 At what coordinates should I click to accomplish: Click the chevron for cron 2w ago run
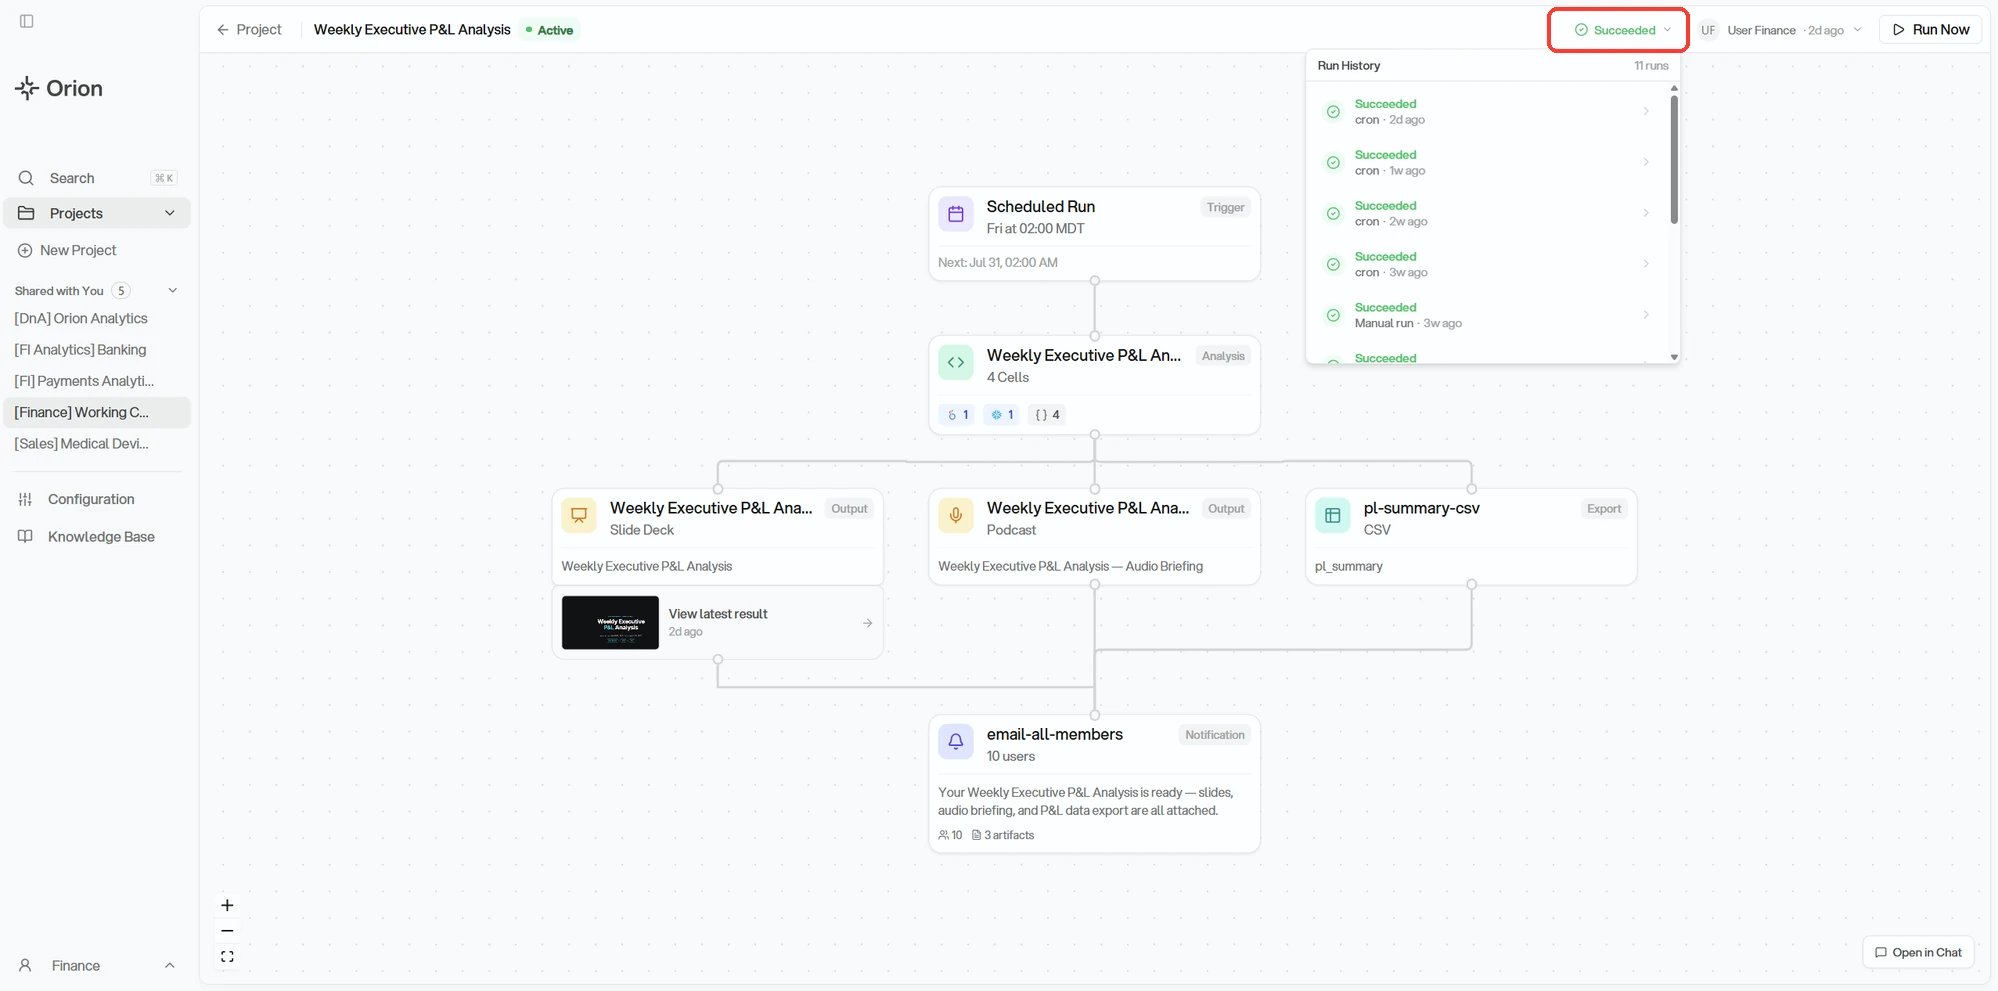[x=1646, y=213]
